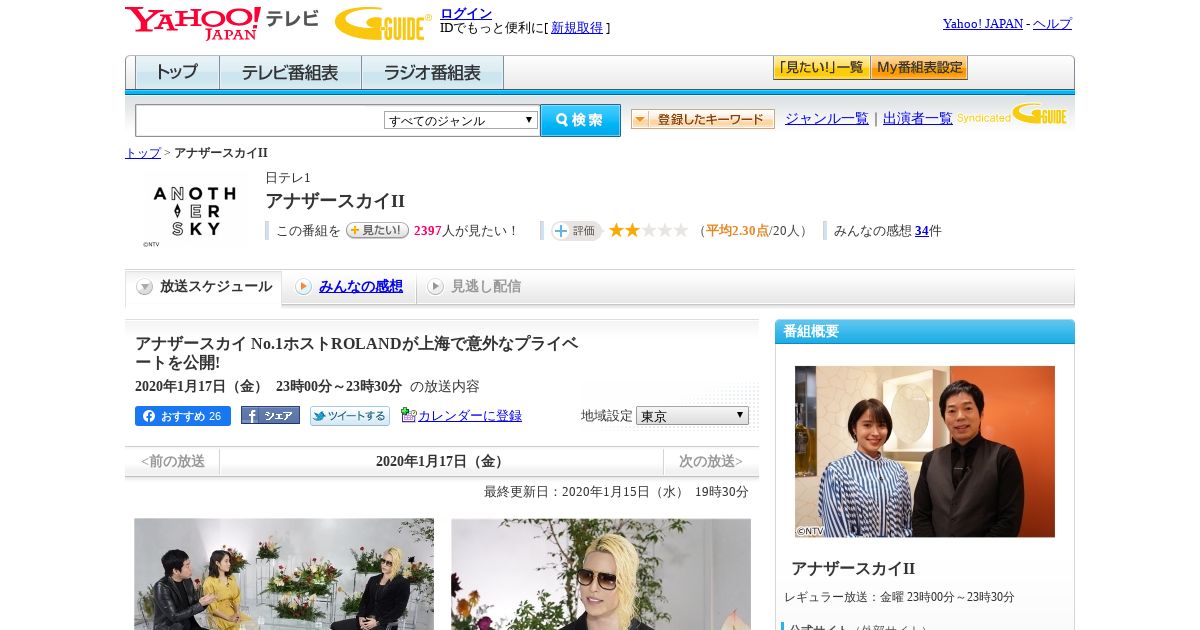Image resolution: width=1200 pixels, height=630 pixels.
Task: Click the Another Sky program logo
Action: click(195, 209)
